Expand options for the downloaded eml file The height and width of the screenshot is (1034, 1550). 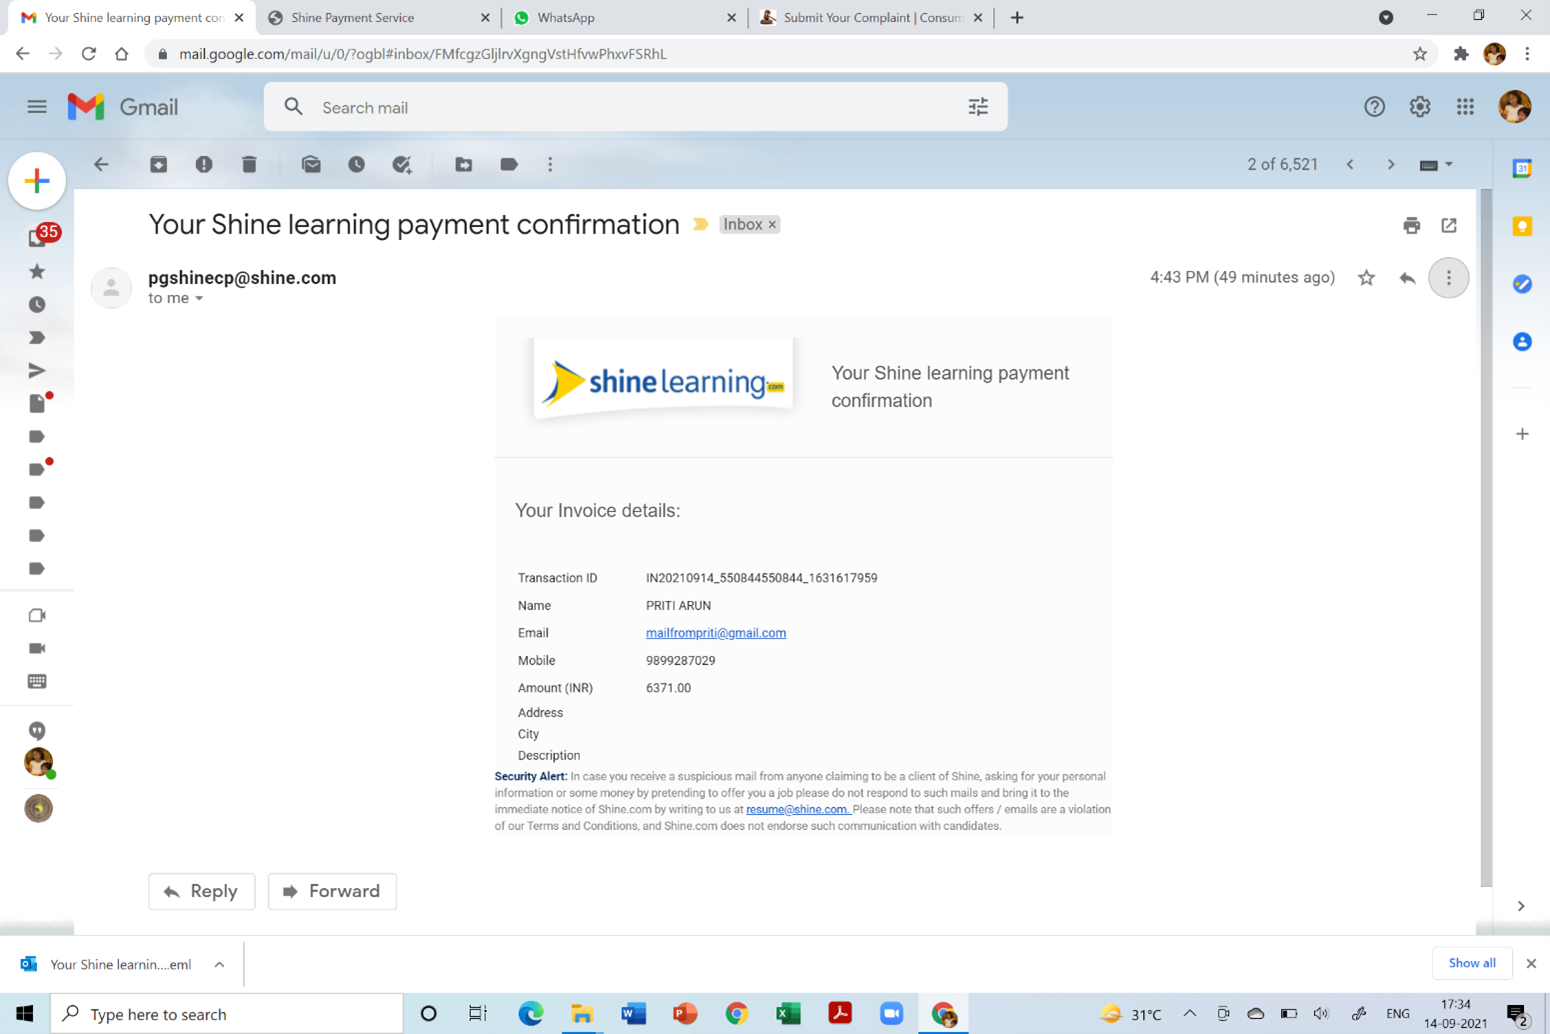tap(219, 964)
